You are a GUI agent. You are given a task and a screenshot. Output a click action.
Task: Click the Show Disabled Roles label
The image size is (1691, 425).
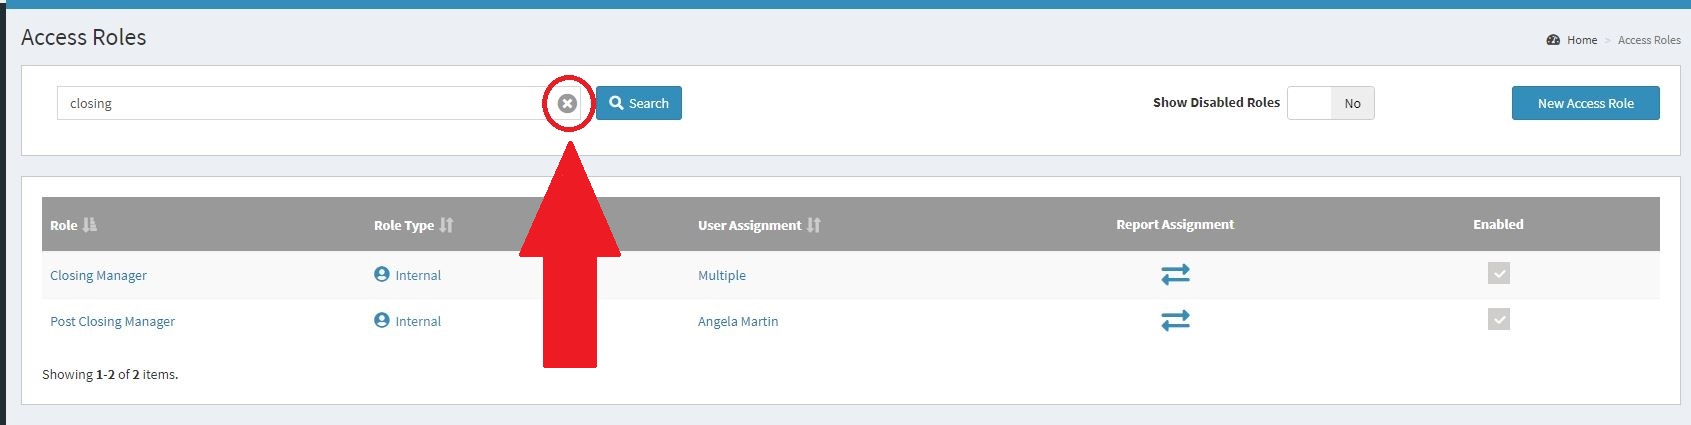(1216, 102)
